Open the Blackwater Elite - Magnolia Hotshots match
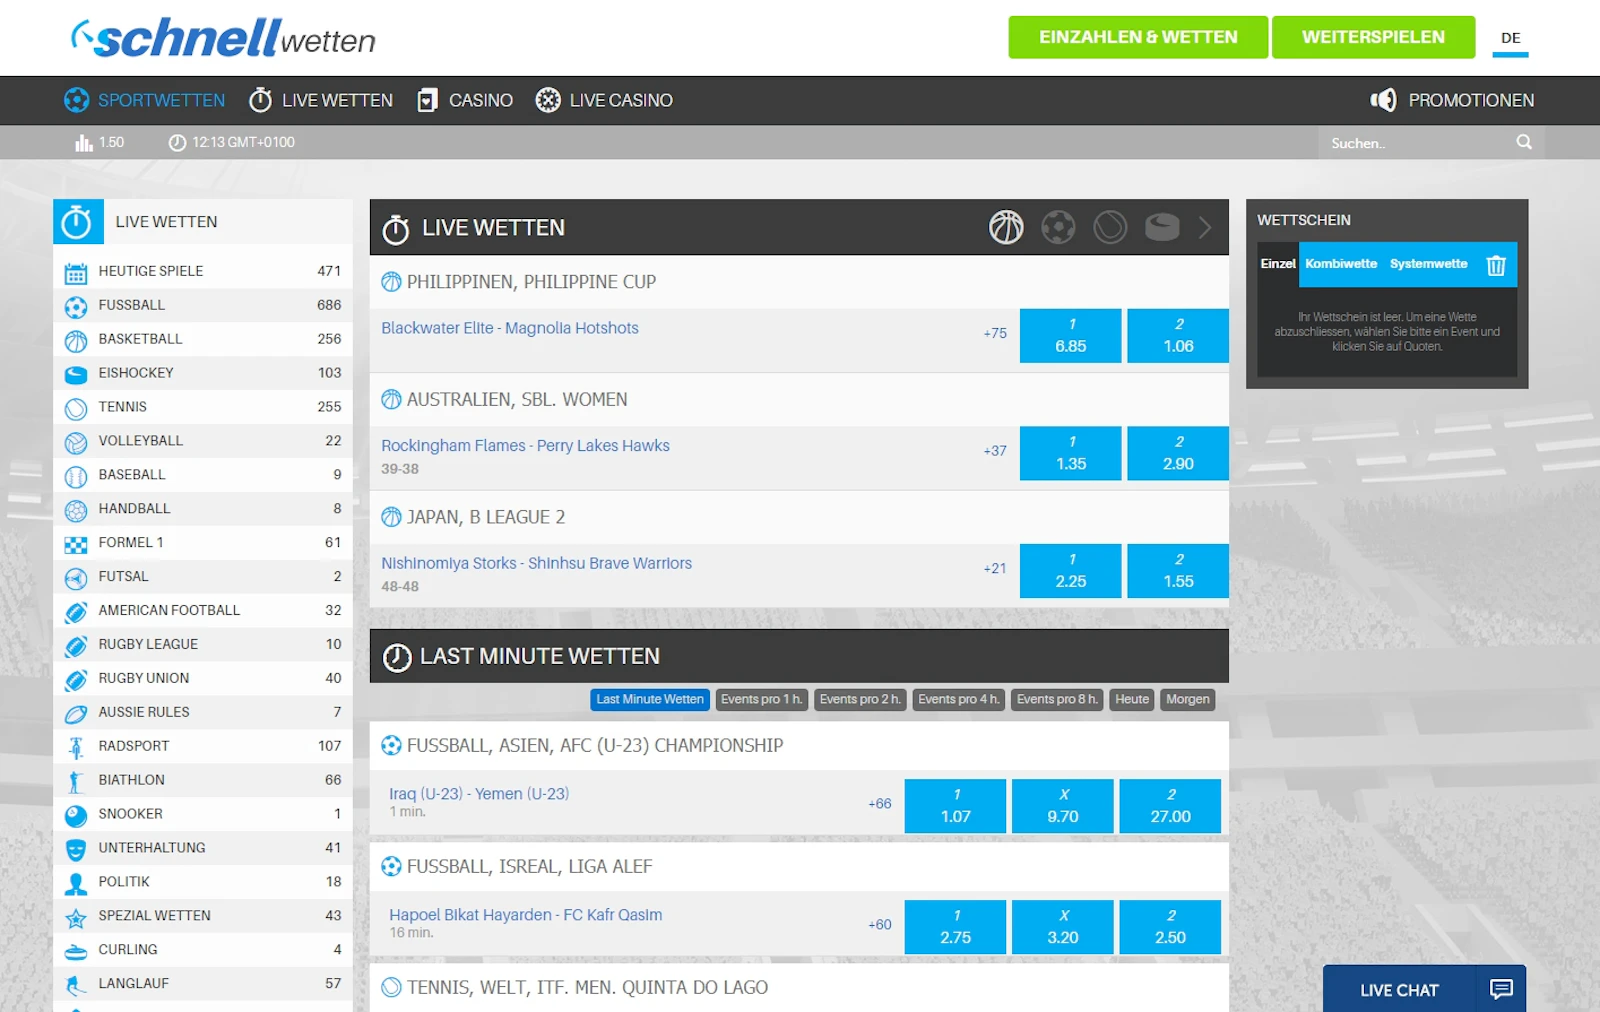 [x=509, y=327]
